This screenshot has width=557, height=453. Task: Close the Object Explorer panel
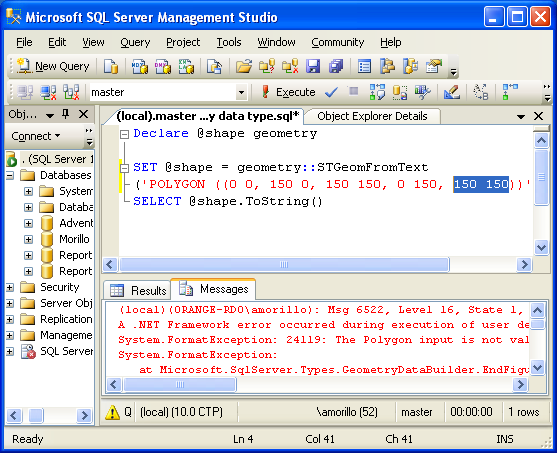tap(83, 114)
